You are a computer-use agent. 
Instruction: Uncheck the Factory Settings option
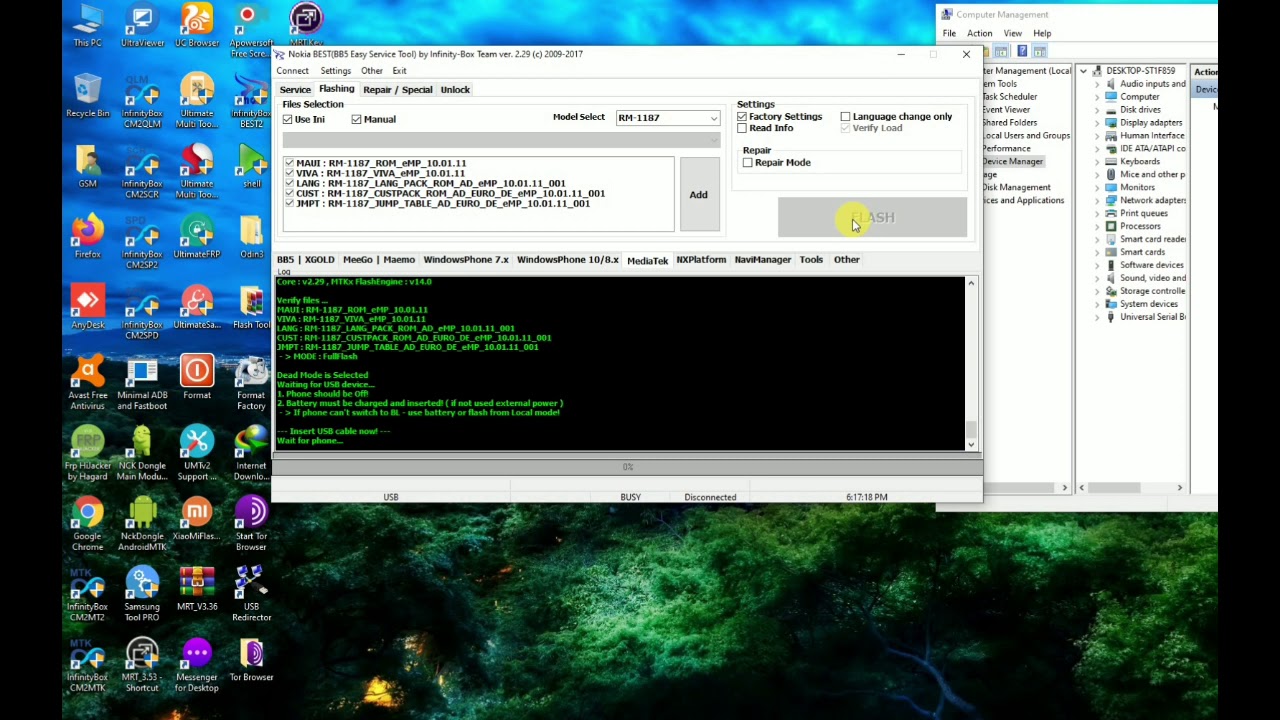[x=742, y=117]
